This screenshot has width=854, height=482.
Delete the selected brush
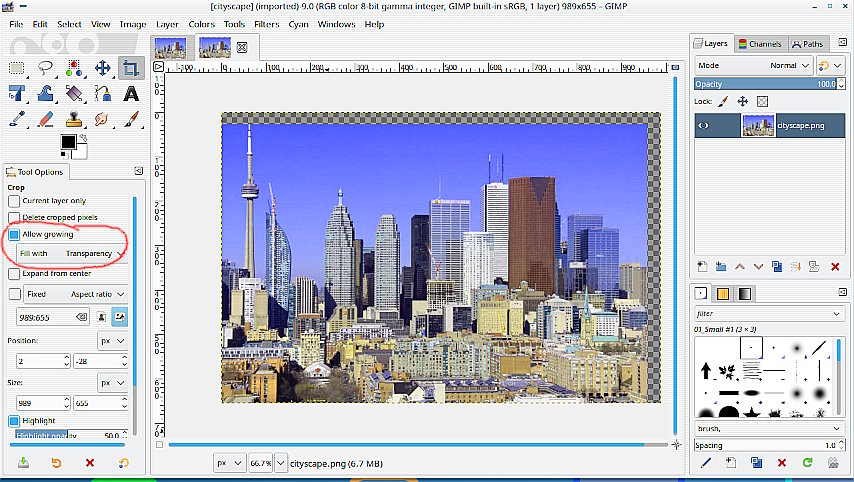(782, 463)
